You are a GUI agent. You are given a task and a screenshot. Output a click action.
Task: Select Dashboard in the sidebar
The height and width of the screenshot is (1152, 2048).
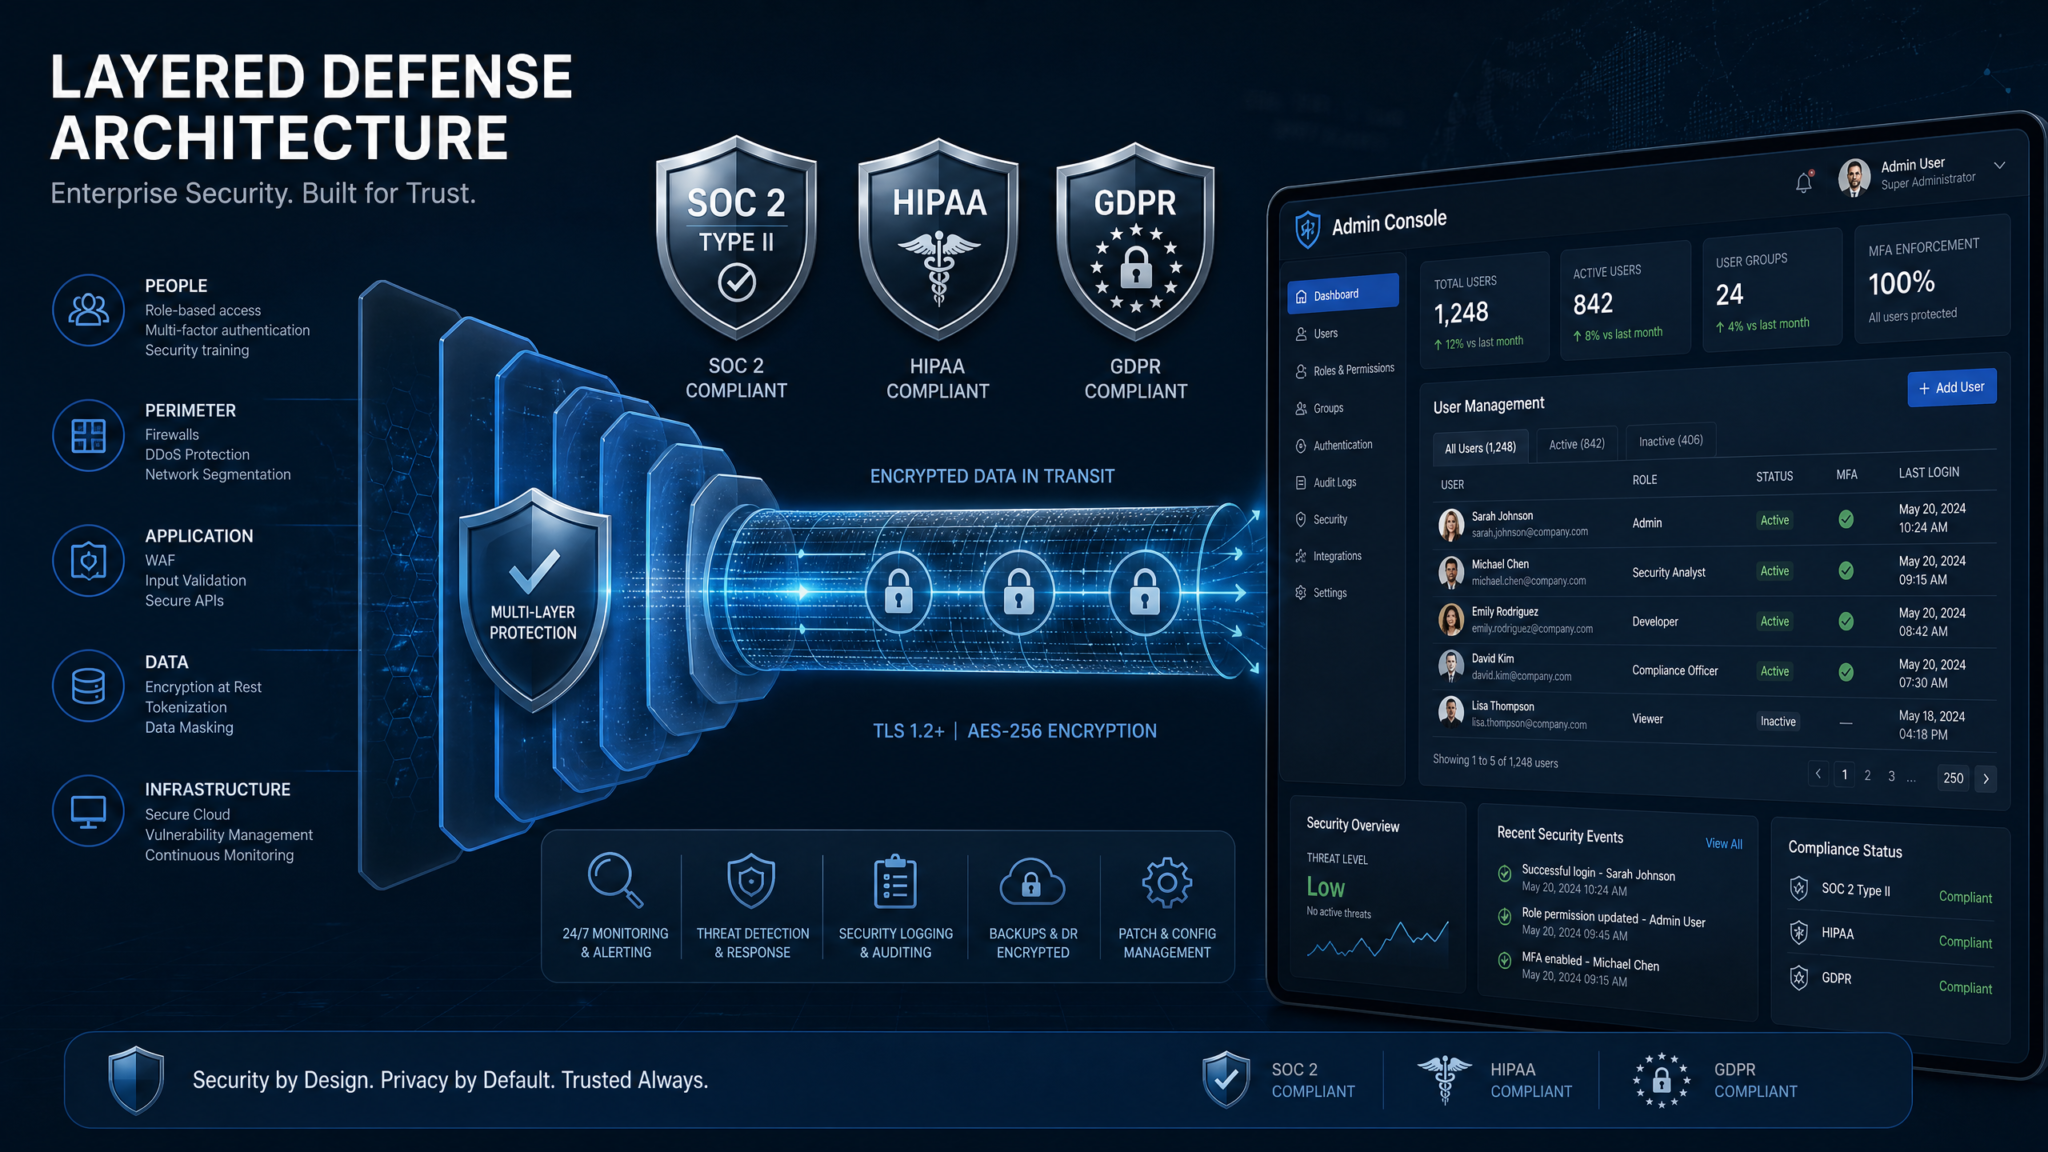pyautogui.click(x=1343, y=293)
